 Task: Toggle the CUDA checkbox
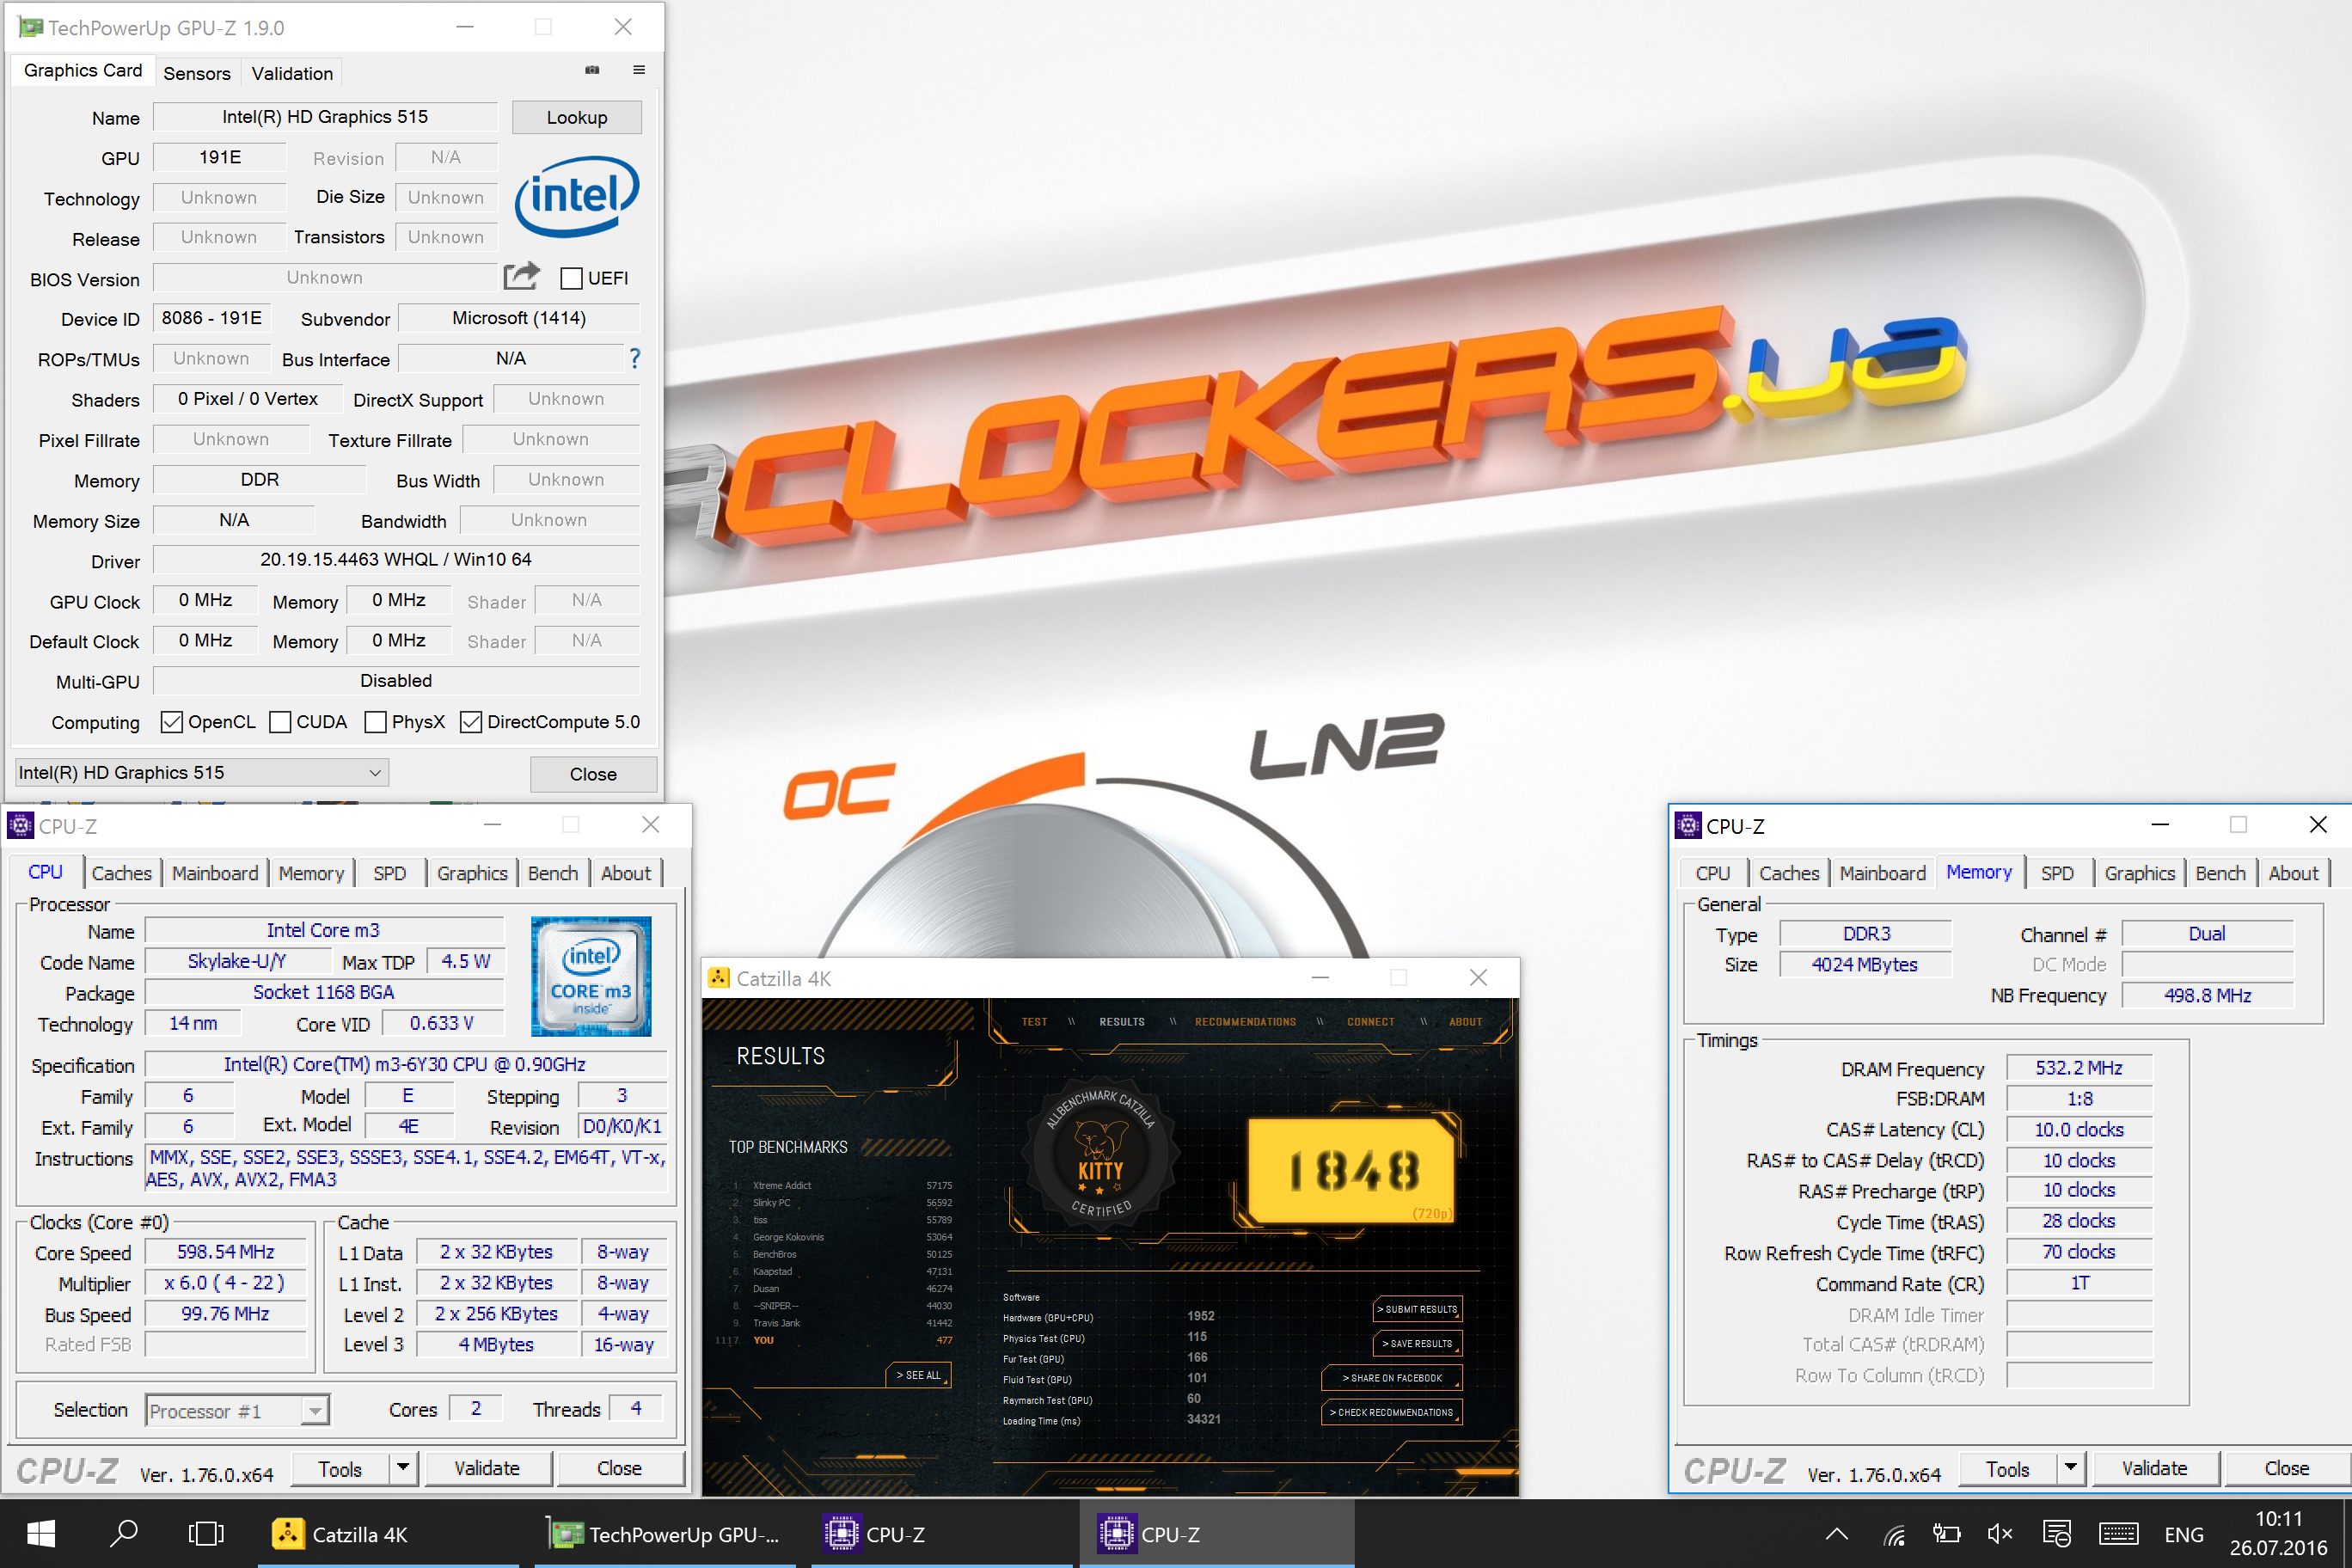point(280,722)
